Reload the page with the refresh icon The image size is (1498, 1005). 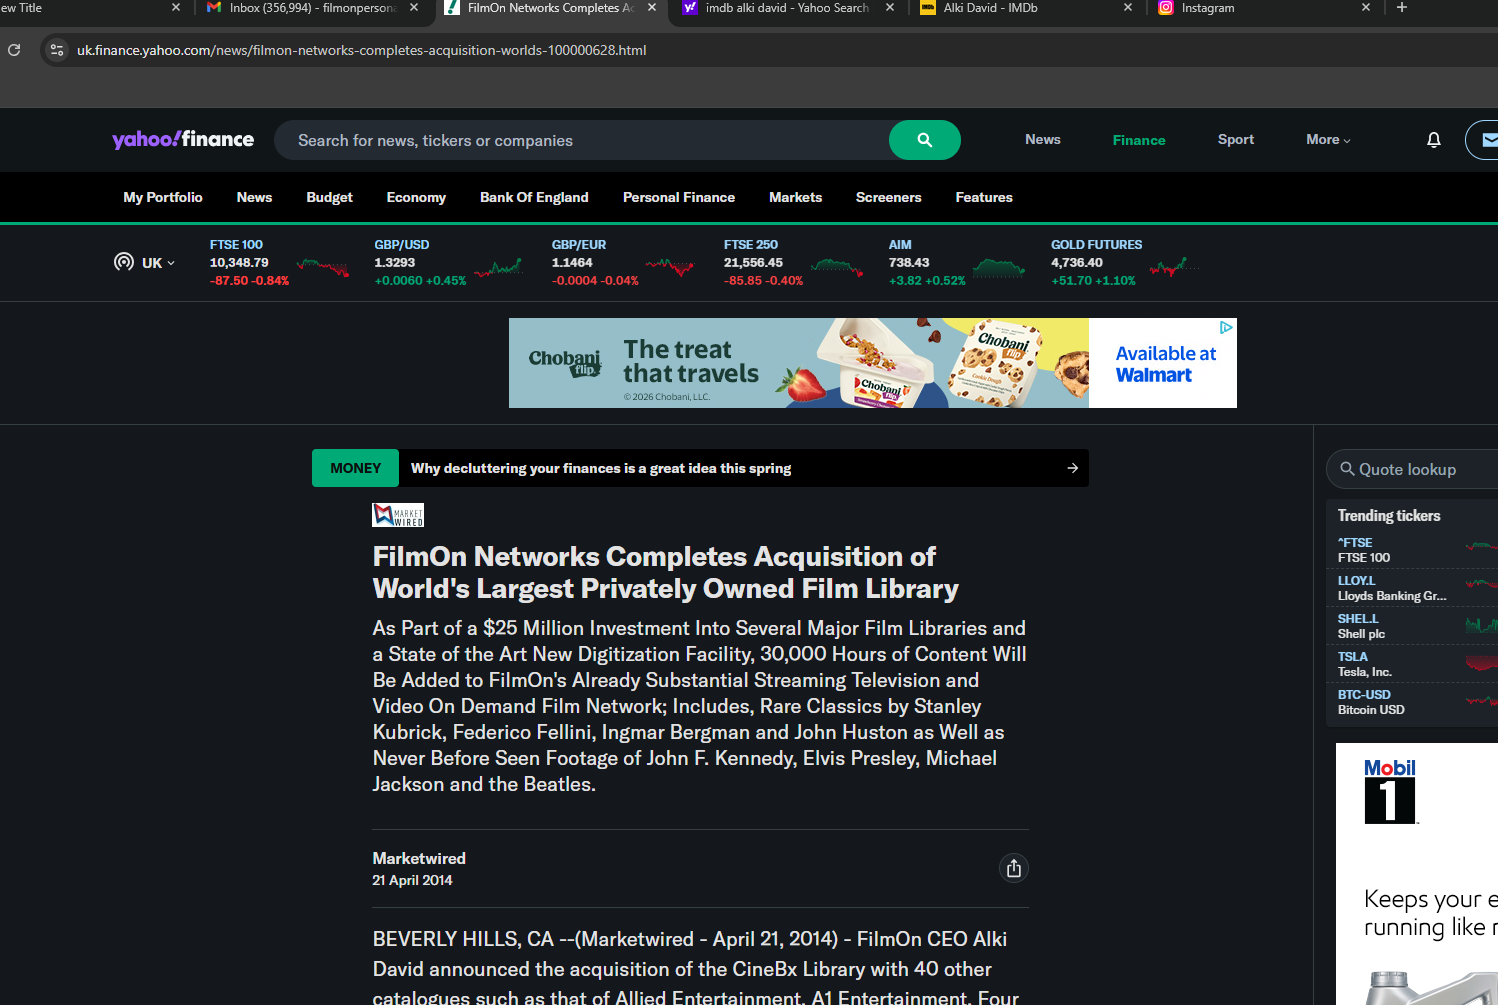click(x=14, y=50)
